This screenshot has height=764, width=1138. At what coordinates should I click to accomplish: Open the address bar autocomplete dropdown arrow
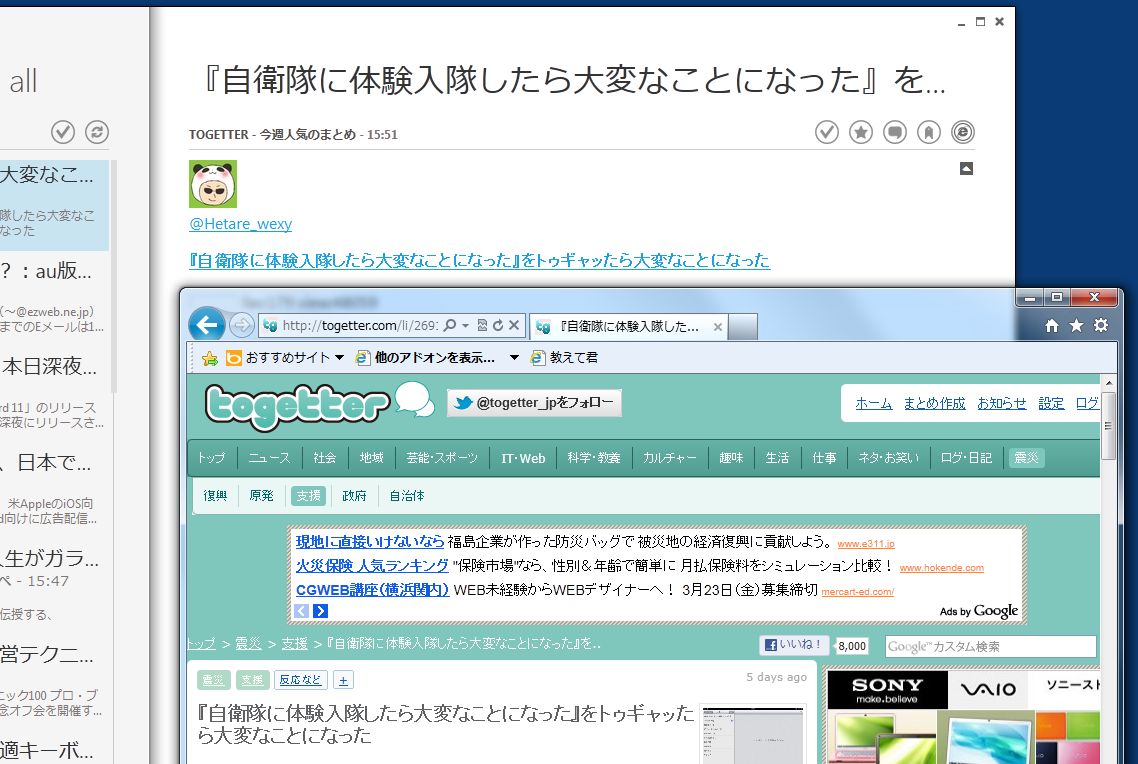click(x=465, y=326)
